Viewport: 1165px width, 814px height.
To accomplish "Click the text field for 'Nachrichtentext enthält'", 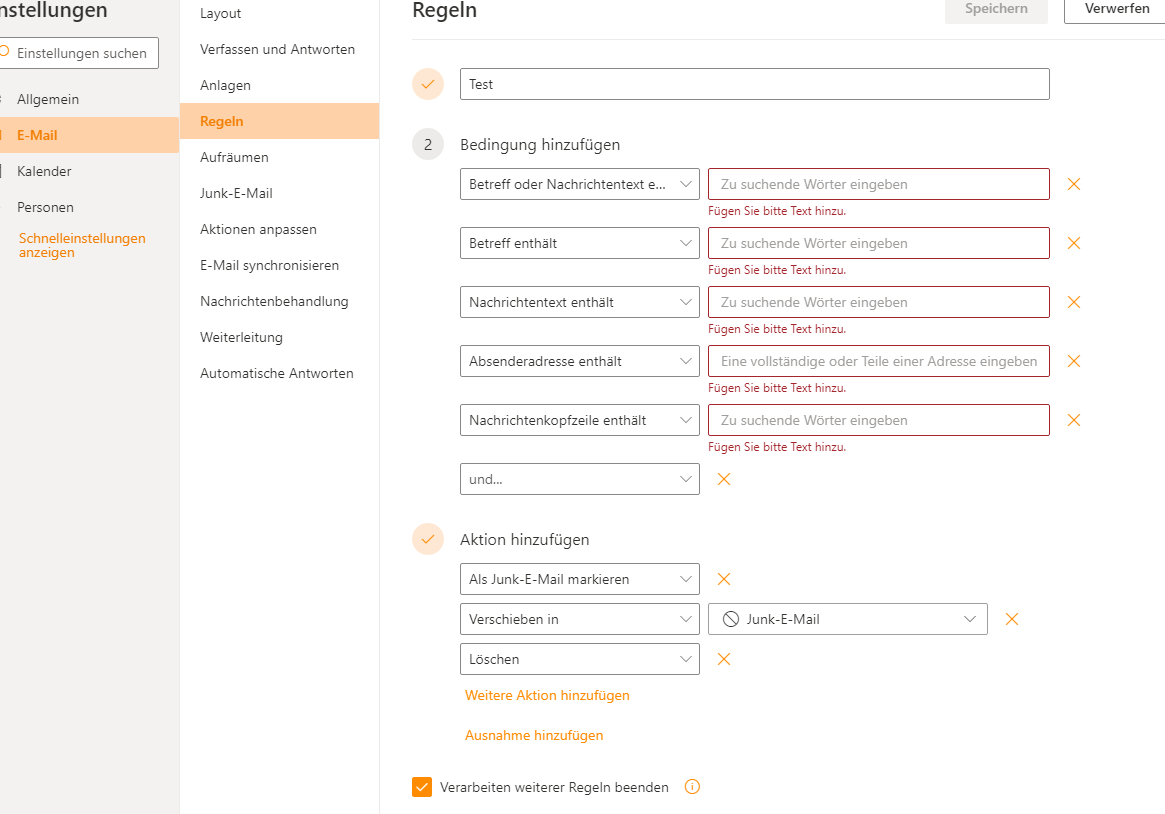I will click(x=879, y=302).
